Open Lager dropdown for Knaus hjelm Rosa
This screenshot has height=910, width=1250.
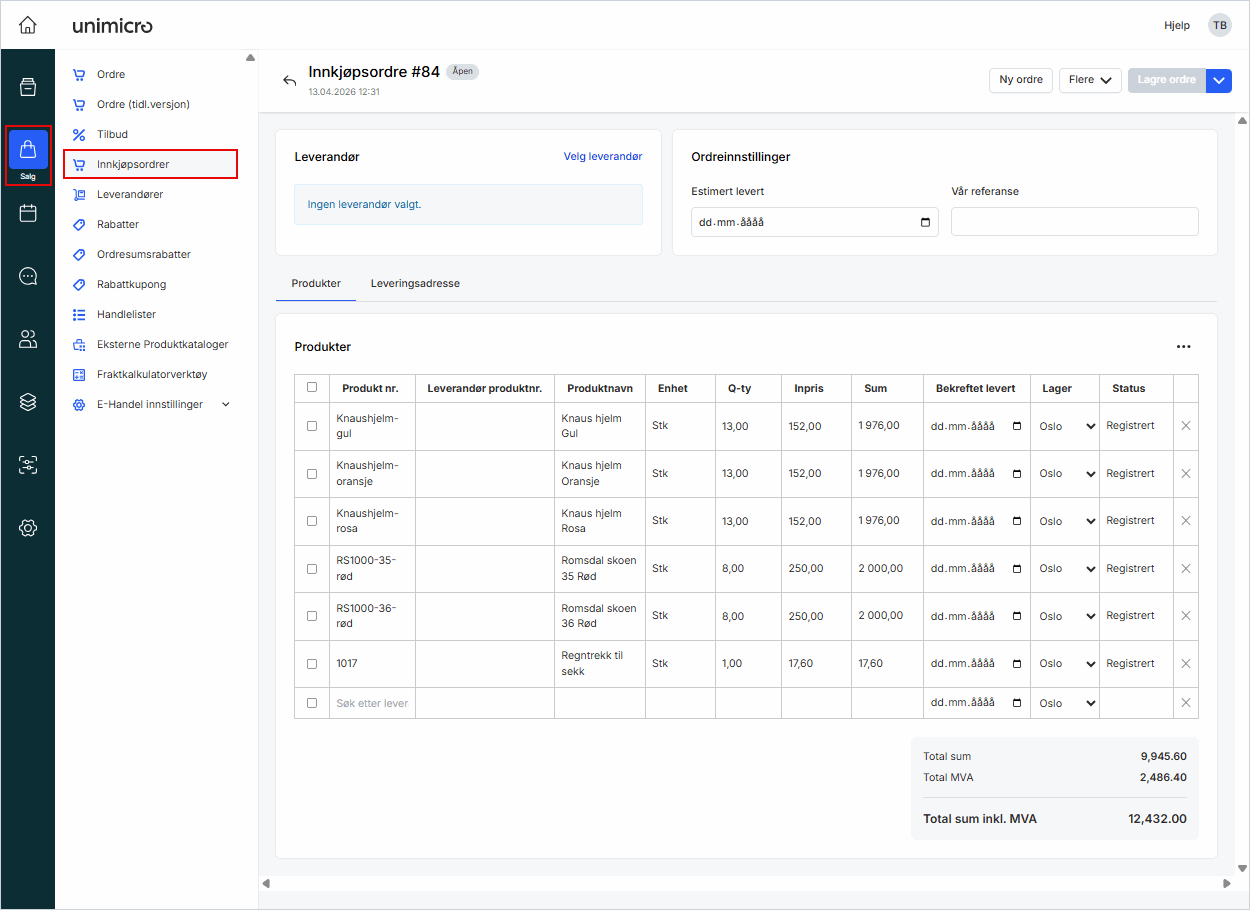(1066, 521)
